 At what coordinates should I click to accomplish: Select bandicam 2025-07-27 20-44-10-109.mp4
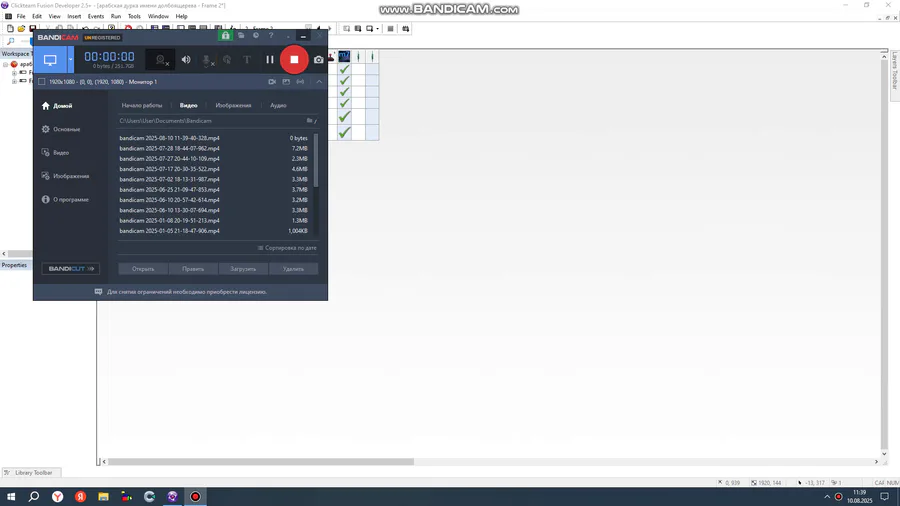pos(214,159)
